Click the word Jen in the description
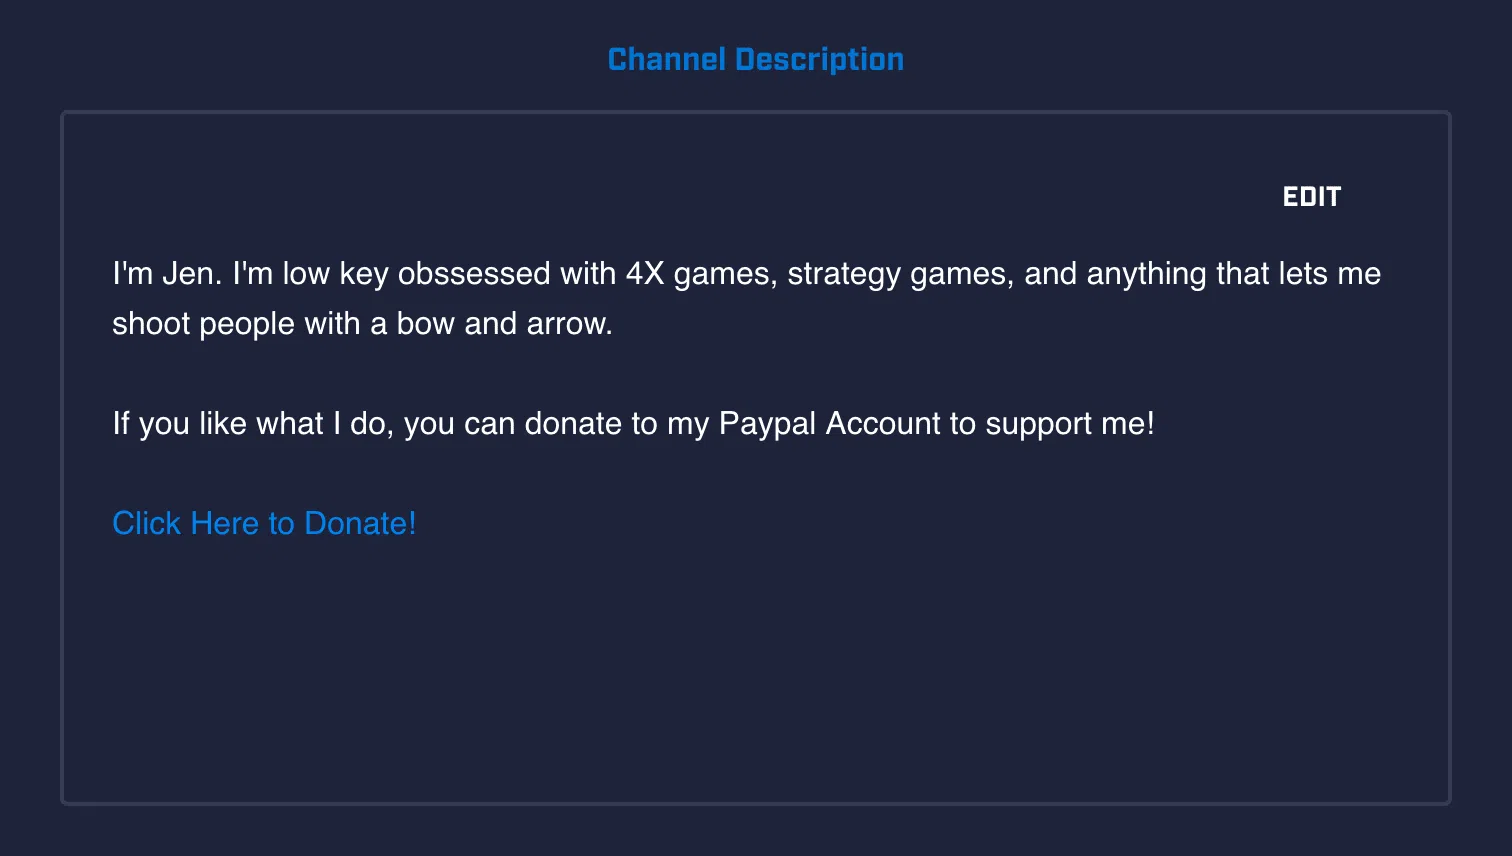The width and height of the screenshot is (1512, 856). point(188,274)
